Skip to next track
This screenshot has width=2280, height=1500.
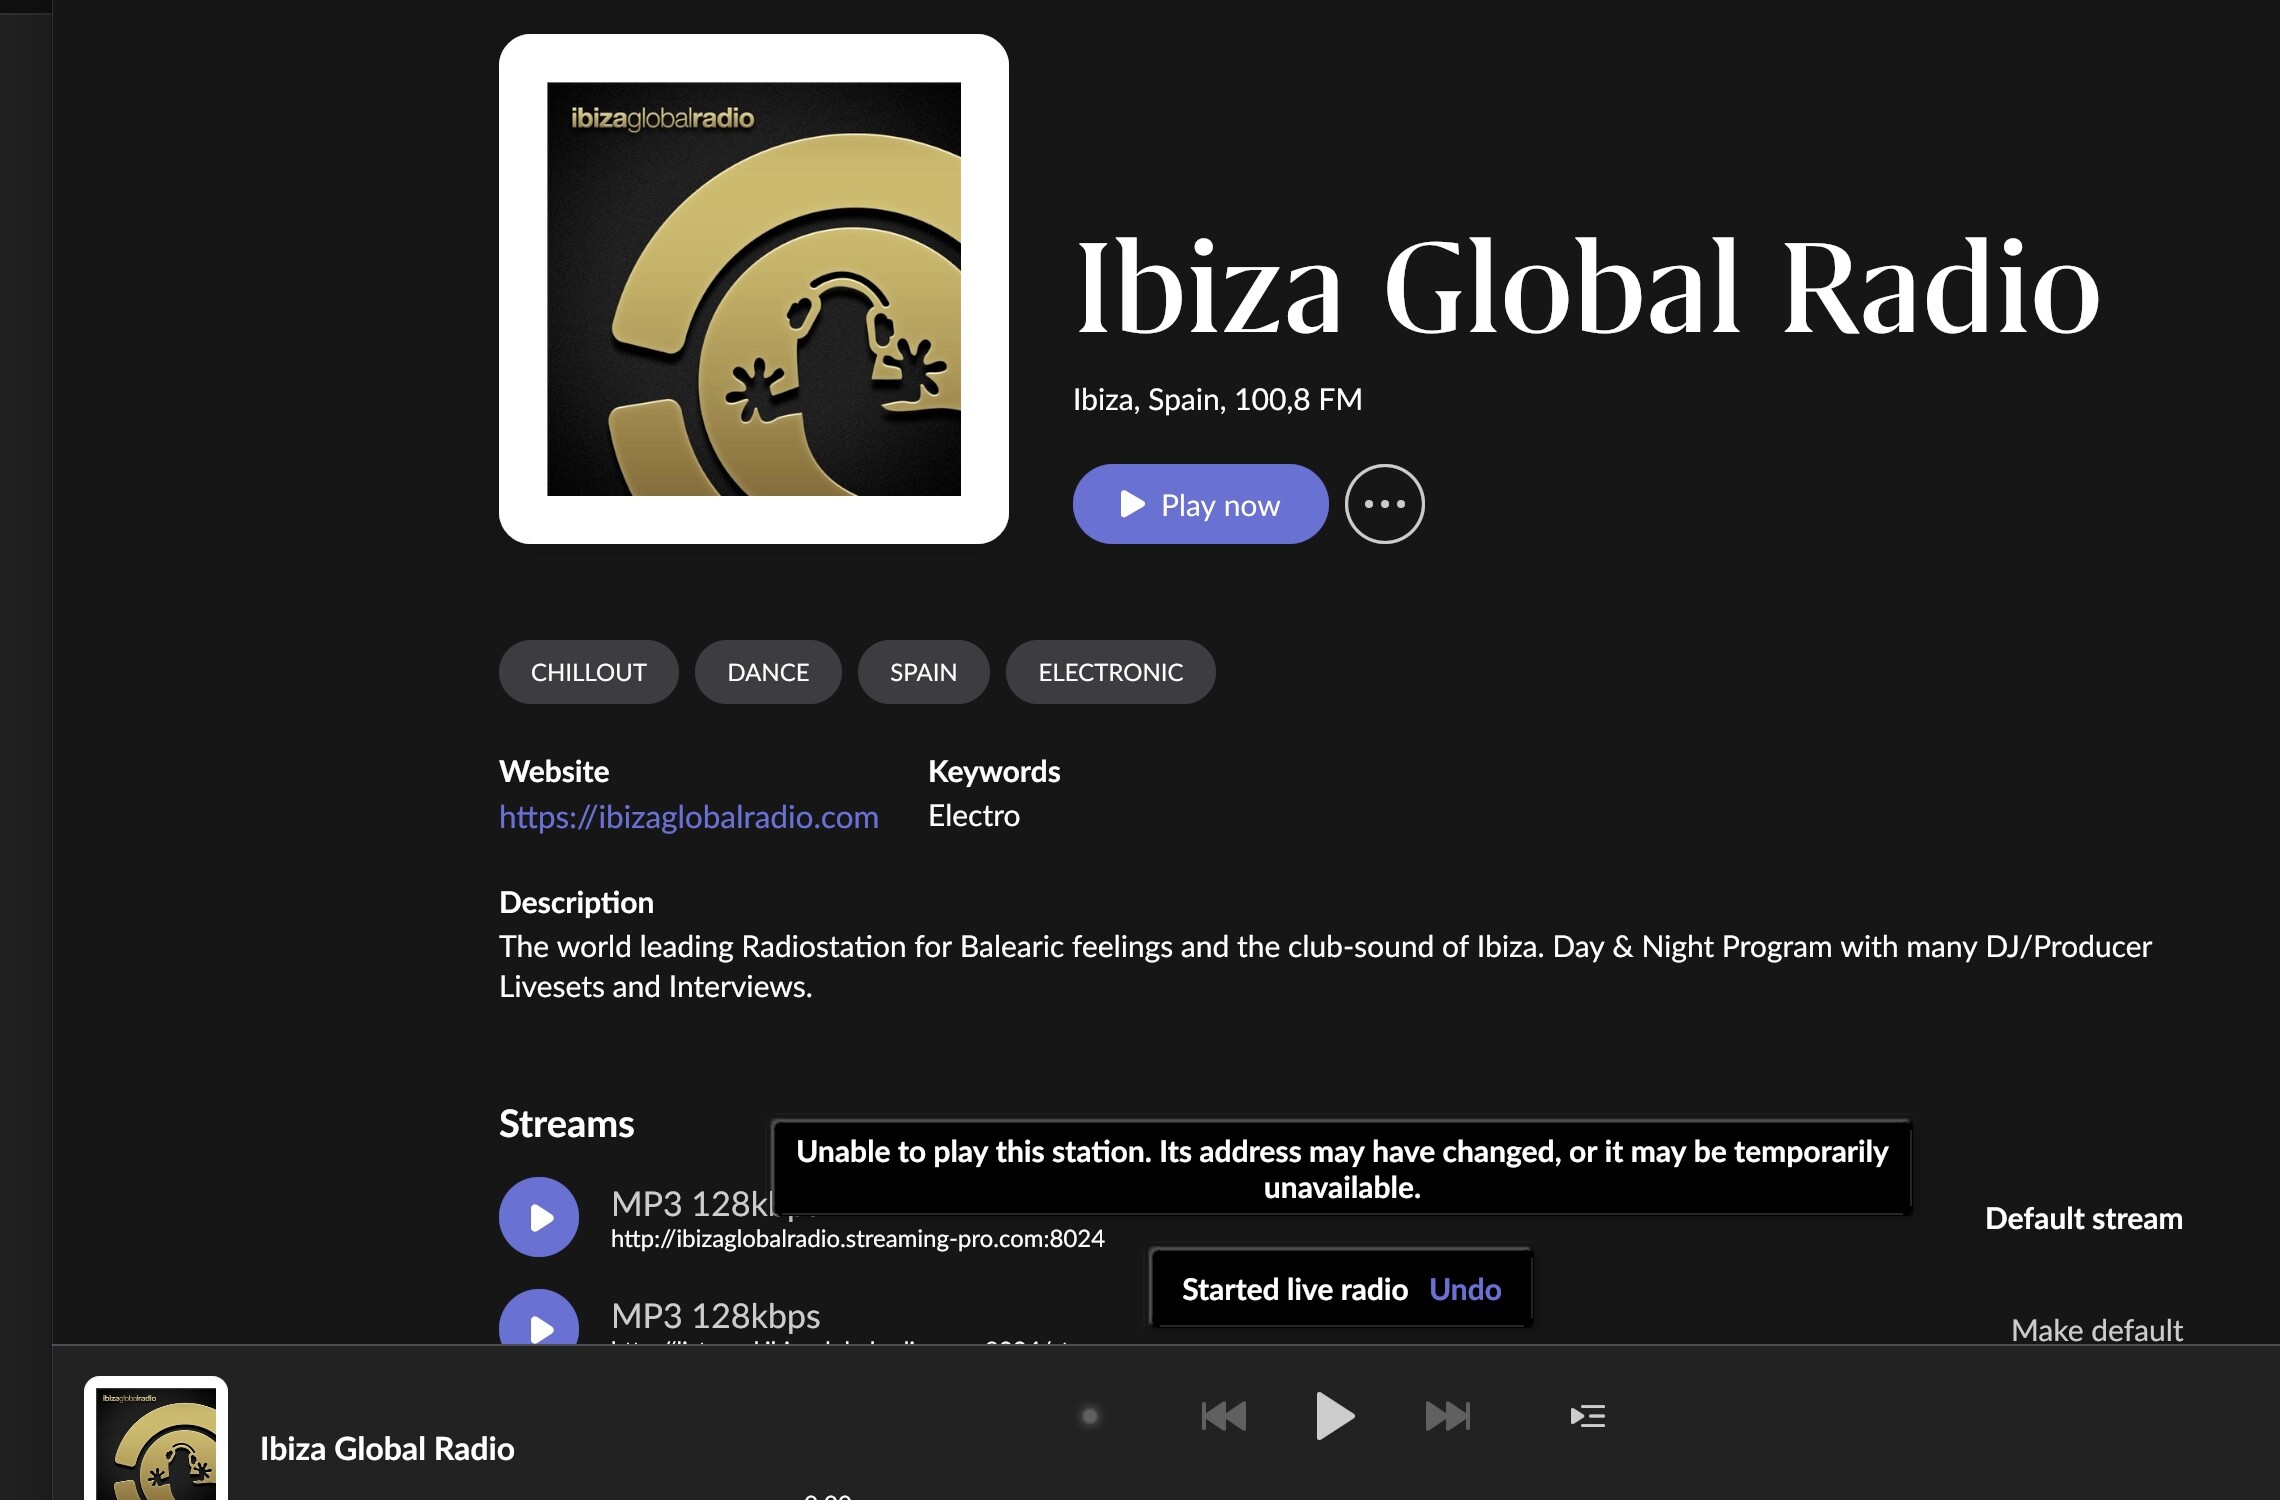[1447, 1416]
